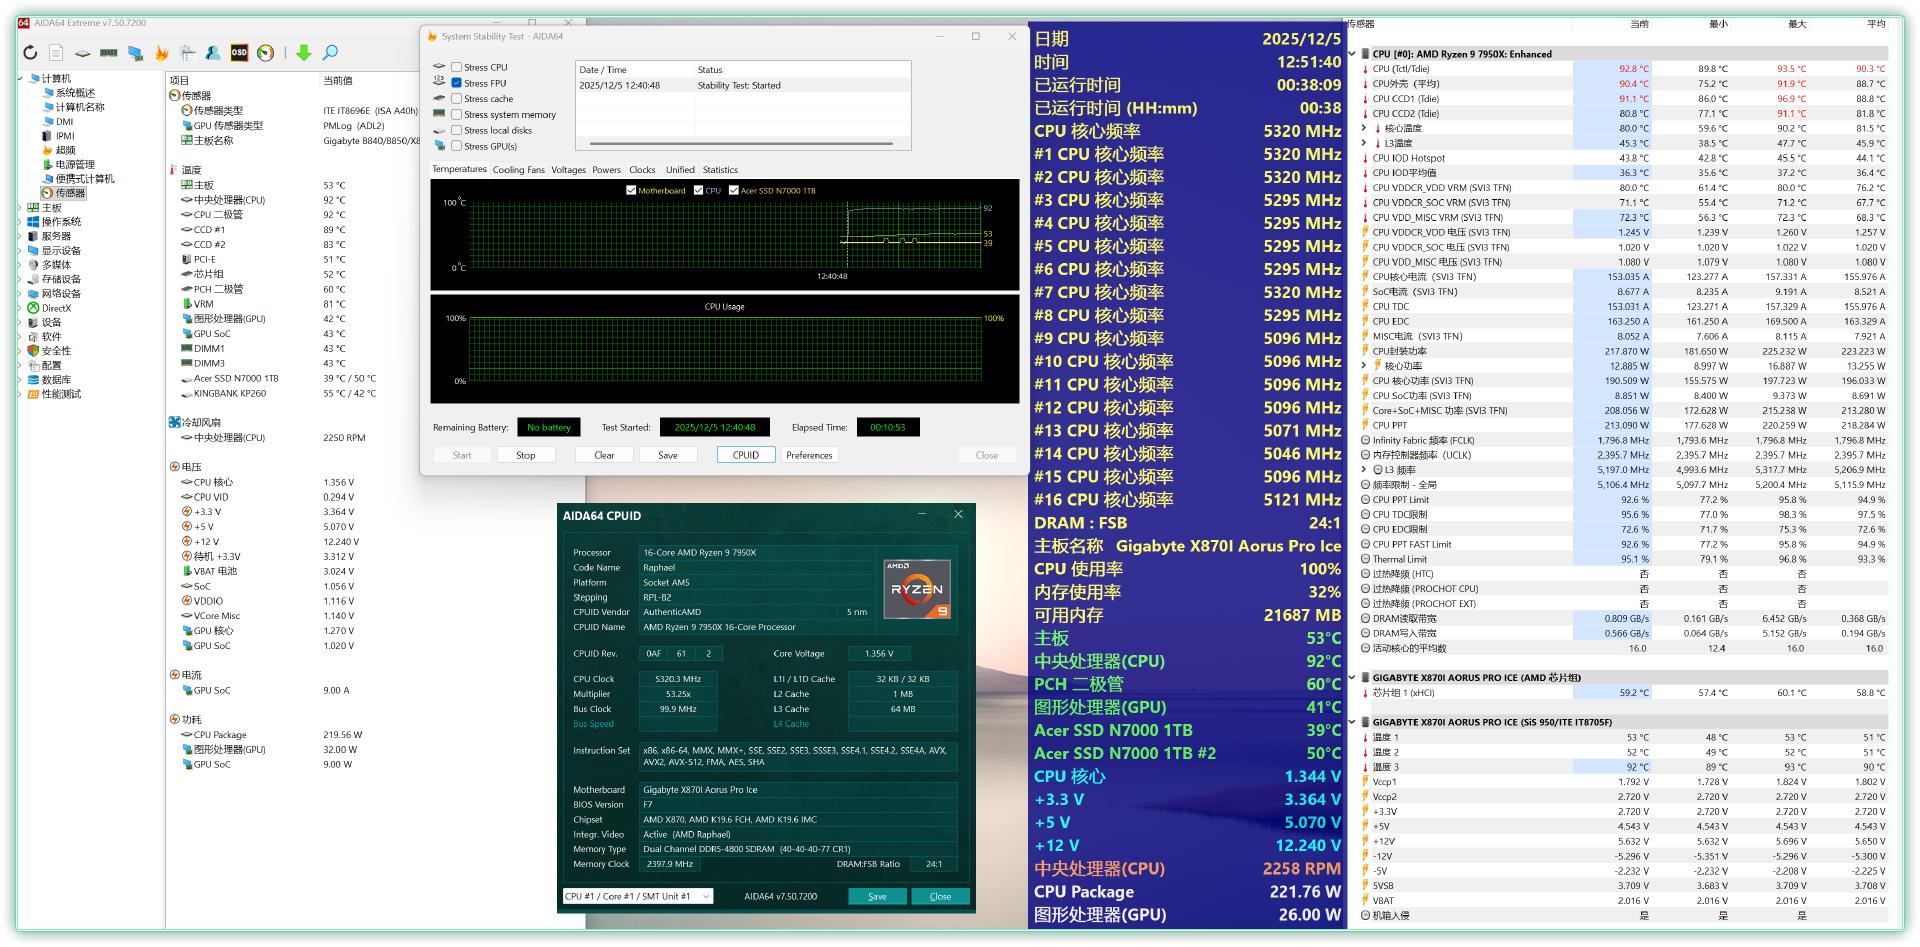The image size is (1920, 947).
Task: Click the green download arrow update icon
Action: [304, 53]
